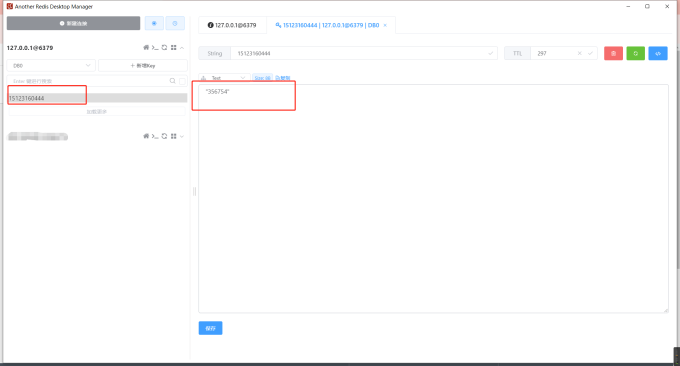Viewport: 680px width, 366px height.
Task: Collapse the 127.0.0.1@6379 connection
Action: (182, 48)
